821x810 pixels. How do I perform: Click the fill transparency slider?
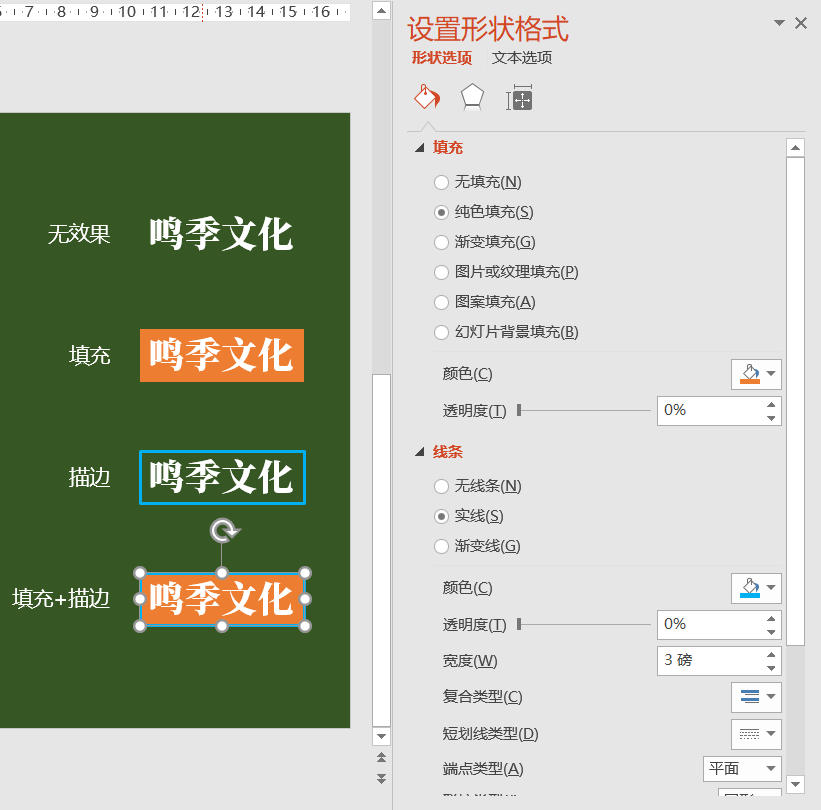(x=583, y=410)
